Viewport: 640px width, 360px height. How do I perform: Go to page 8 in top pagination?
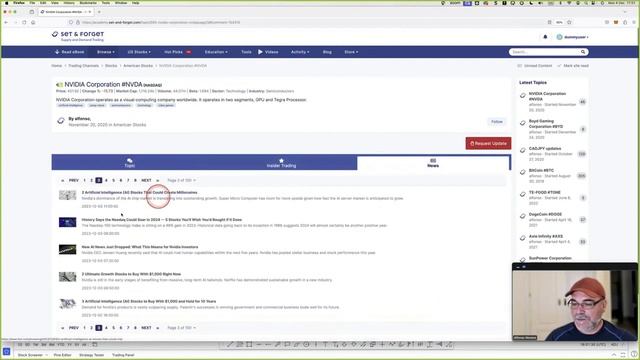point(135,180)
